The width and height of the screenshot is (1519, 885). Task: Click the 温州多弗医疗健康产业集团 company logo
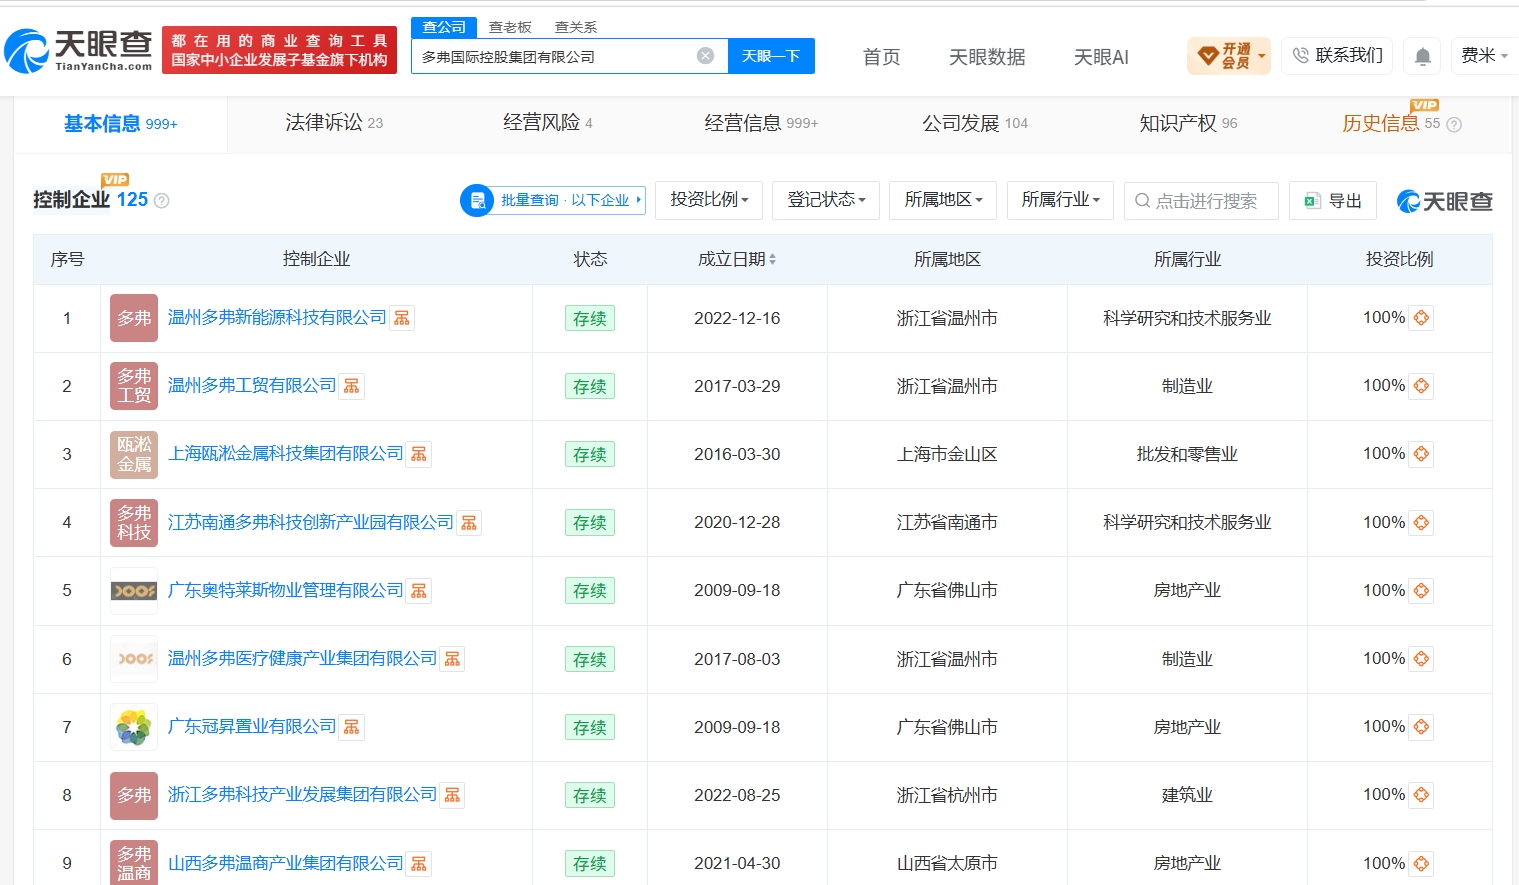[134, 659]
